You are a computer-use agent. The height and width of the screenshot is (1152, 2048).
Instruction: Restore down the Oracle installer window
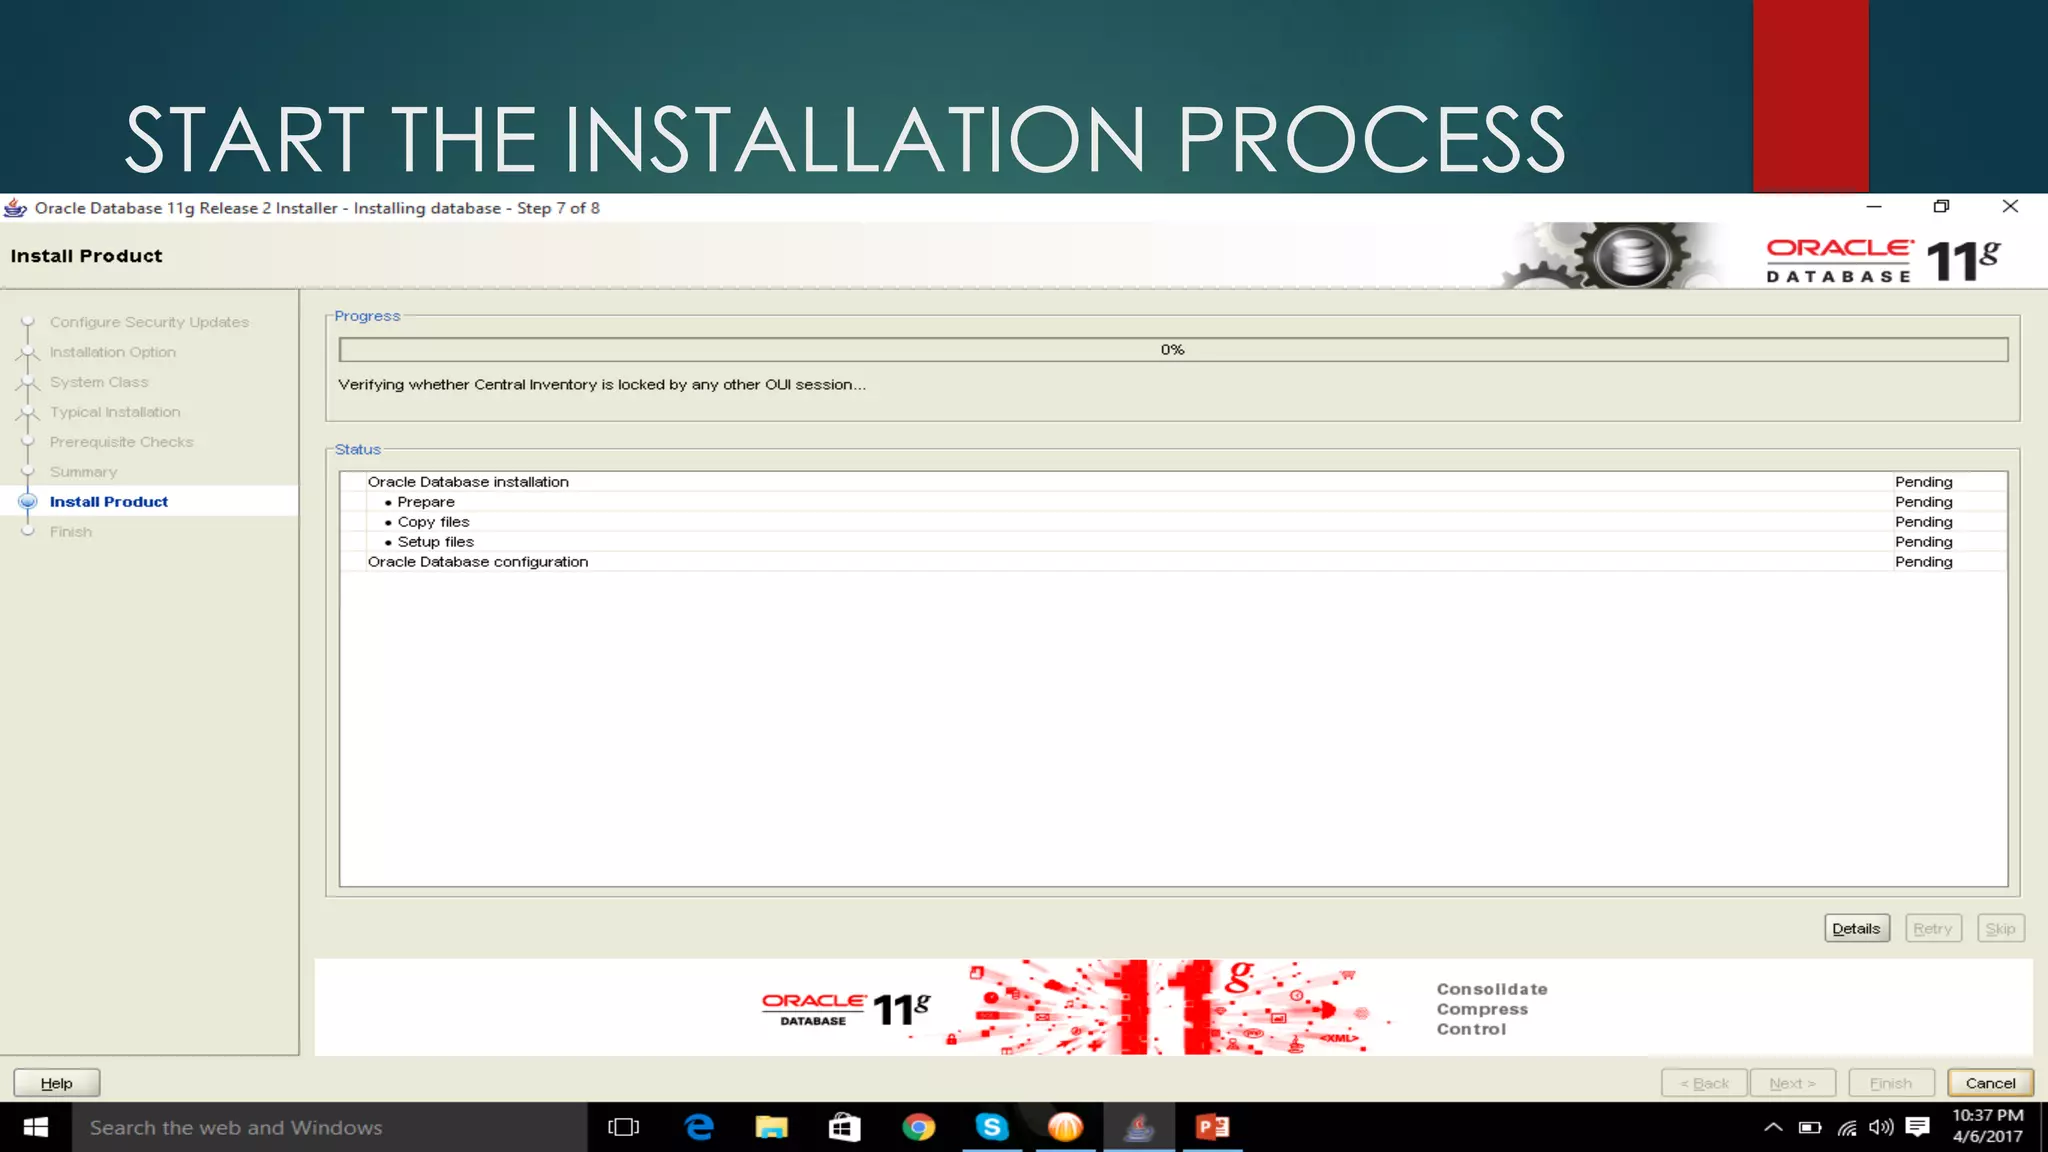tap(1942, 207)
